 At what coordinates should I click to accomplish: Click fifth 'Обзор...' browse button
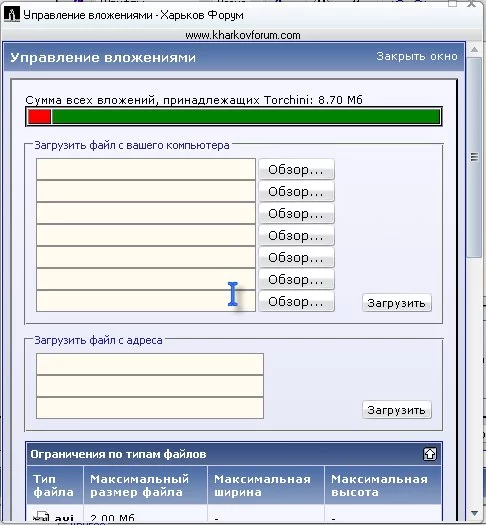pos(296,257)
